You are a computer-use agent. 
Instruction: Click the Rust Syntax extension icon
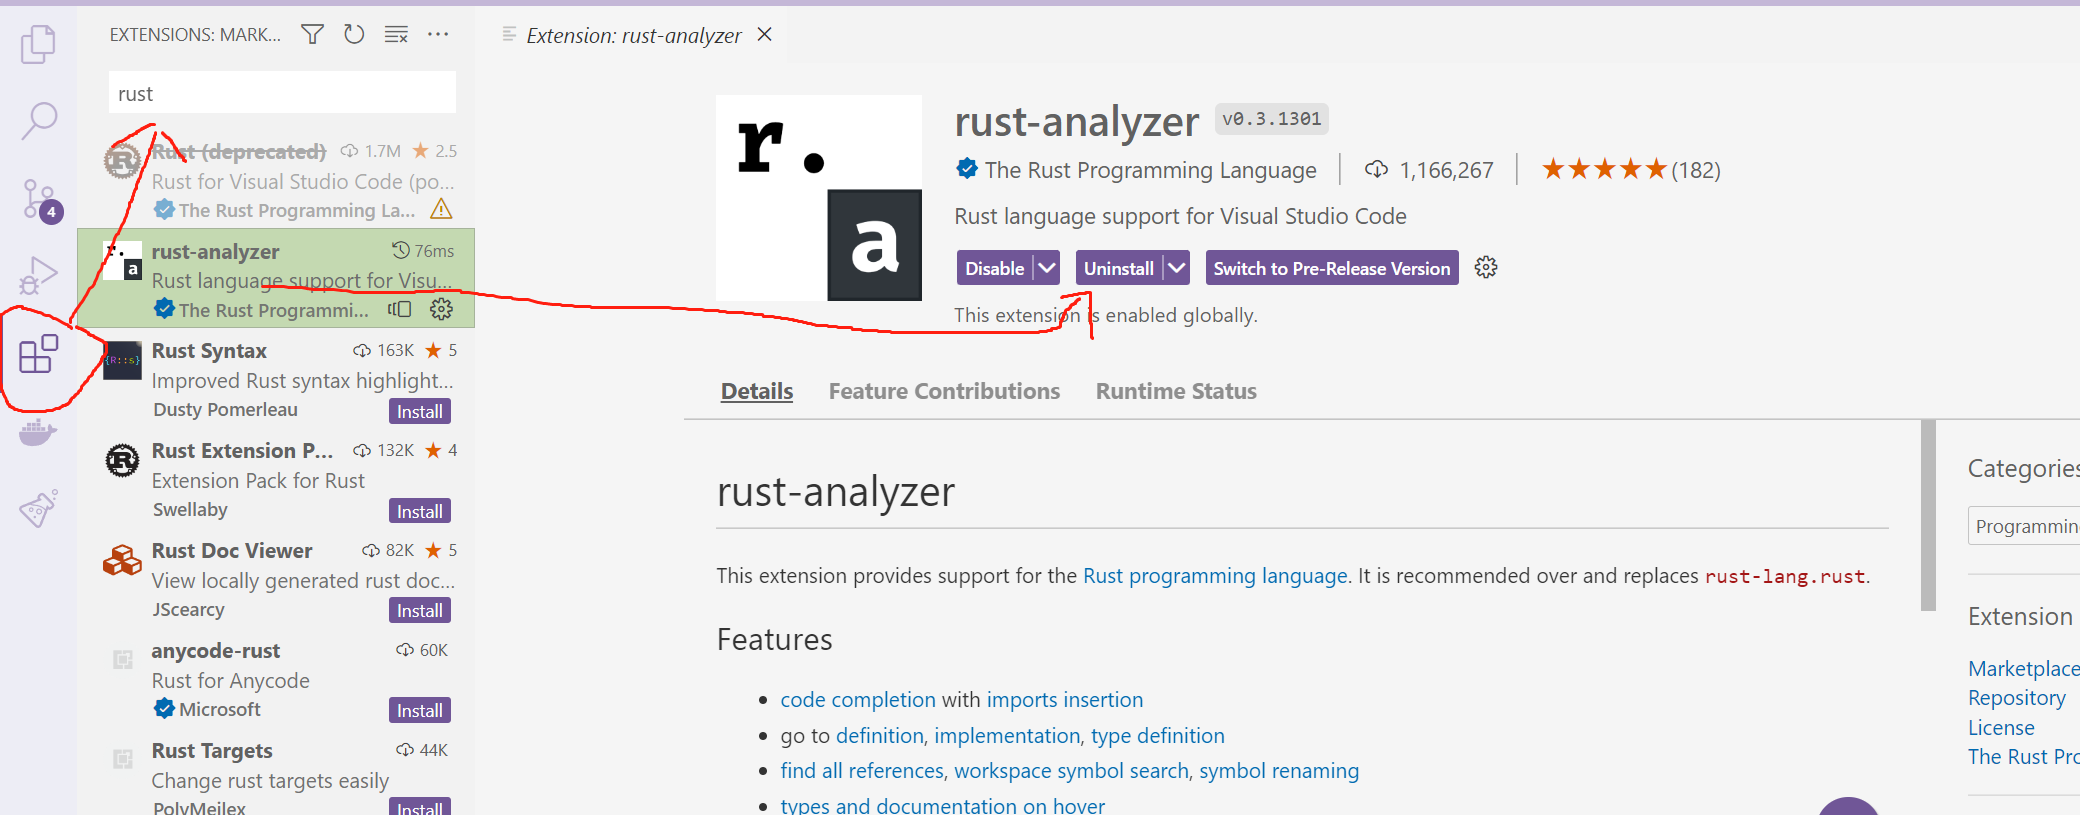[123, 360]
